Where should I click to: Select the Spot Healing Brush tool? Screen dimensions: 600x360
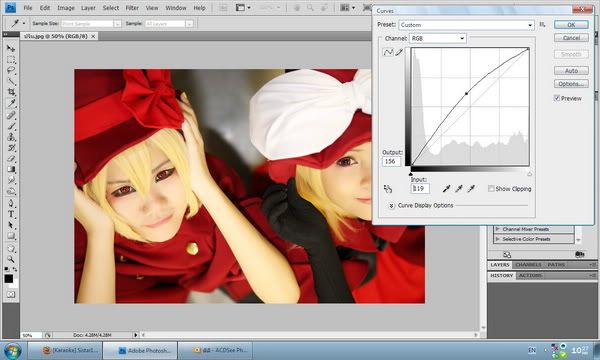pos(11,115)
